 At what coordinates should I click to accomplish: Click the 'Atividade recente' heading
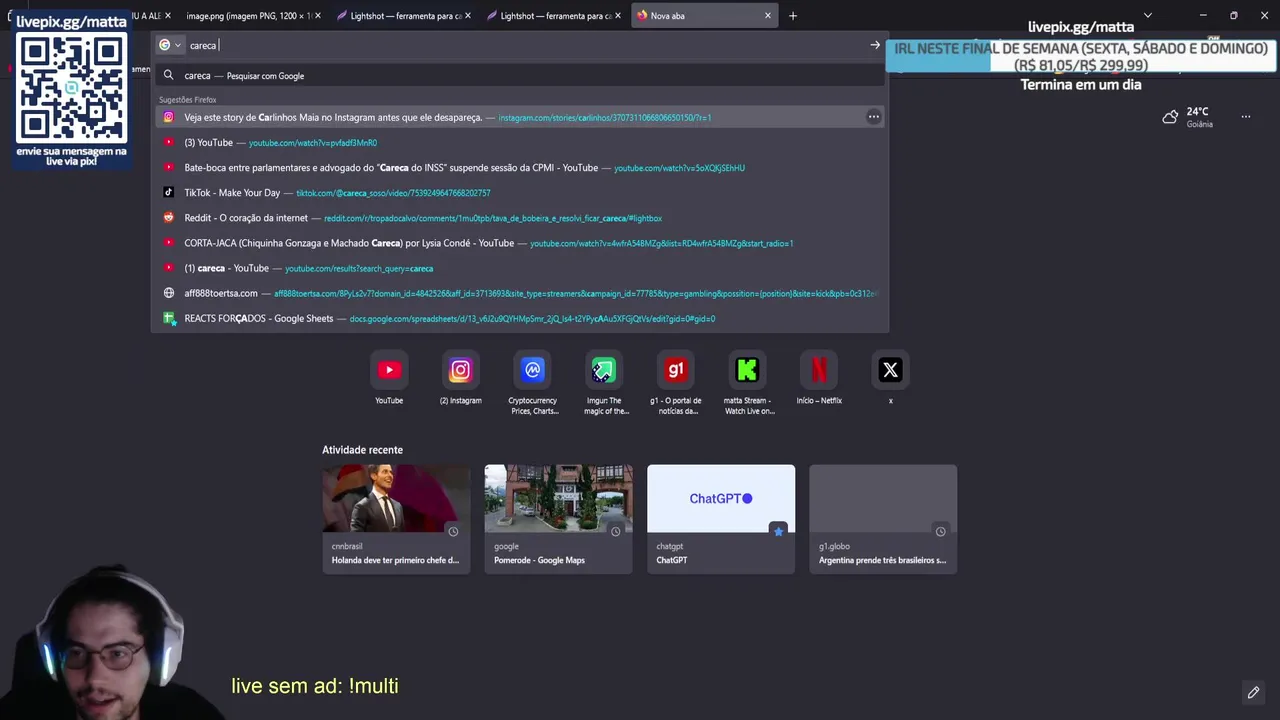coord(362,450)
